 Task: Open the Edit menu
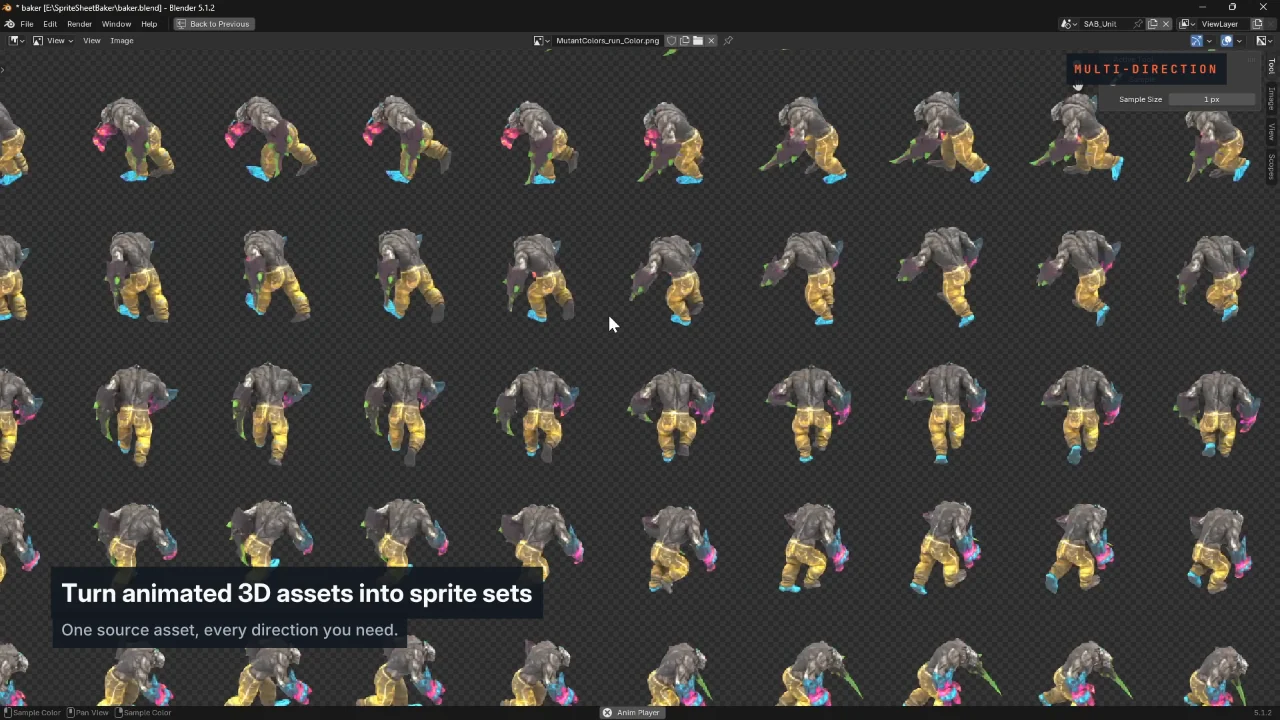coord(50,24)
